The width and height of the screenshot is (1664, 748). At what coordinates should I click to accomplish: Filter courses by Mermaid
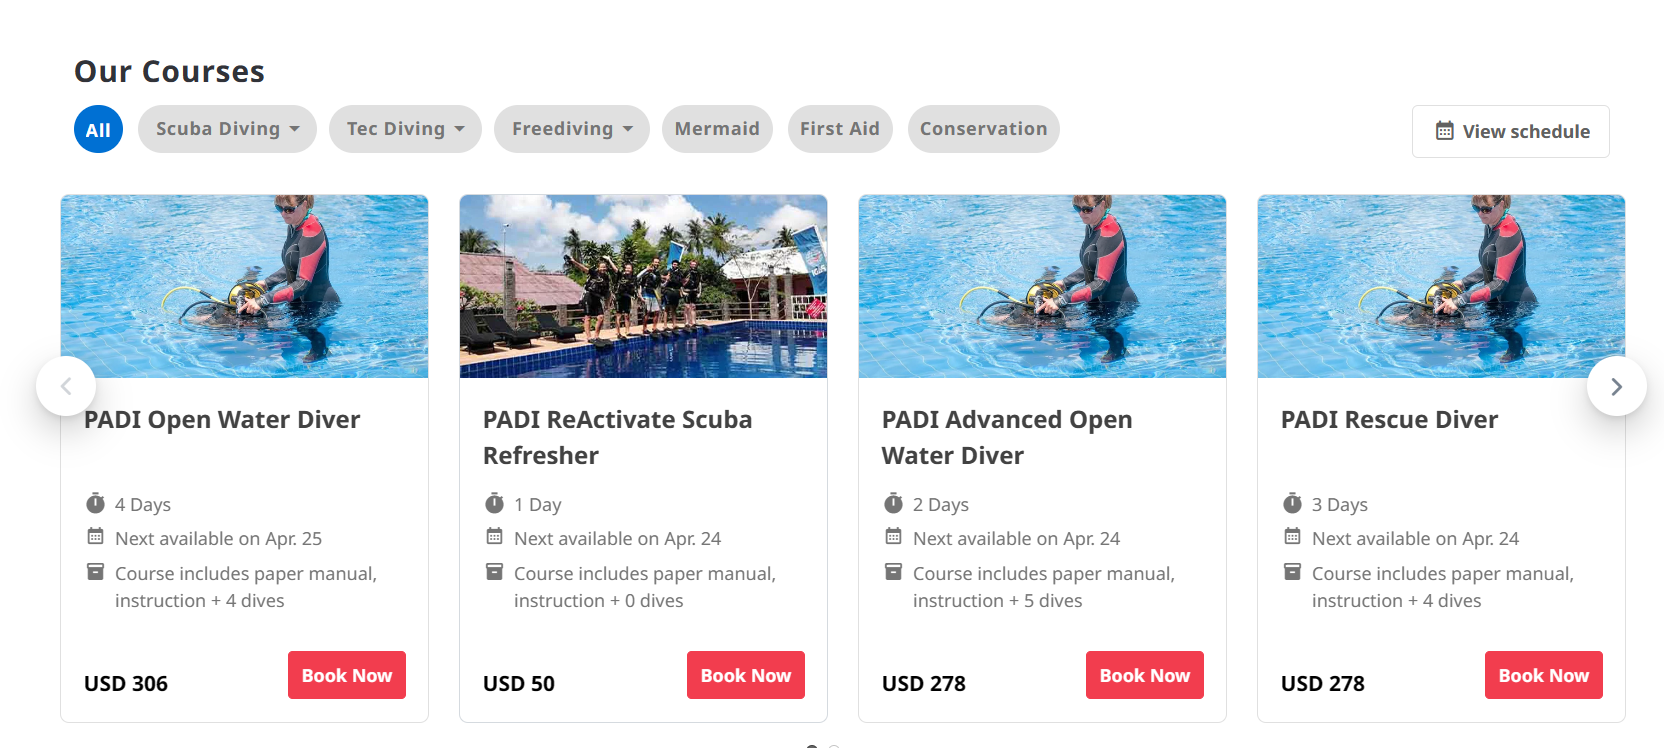click(x=717, y=129)
